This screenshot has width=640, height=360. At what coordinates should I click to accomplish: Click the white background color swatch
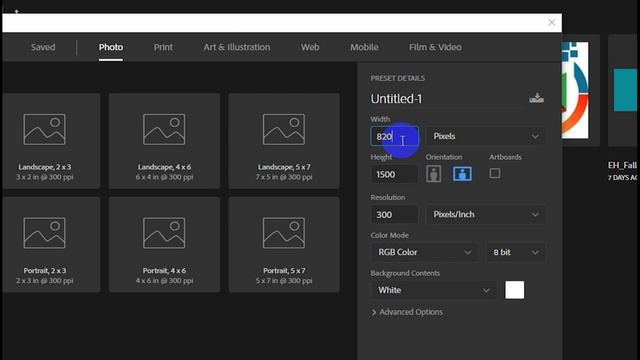[x=514, y=290]
